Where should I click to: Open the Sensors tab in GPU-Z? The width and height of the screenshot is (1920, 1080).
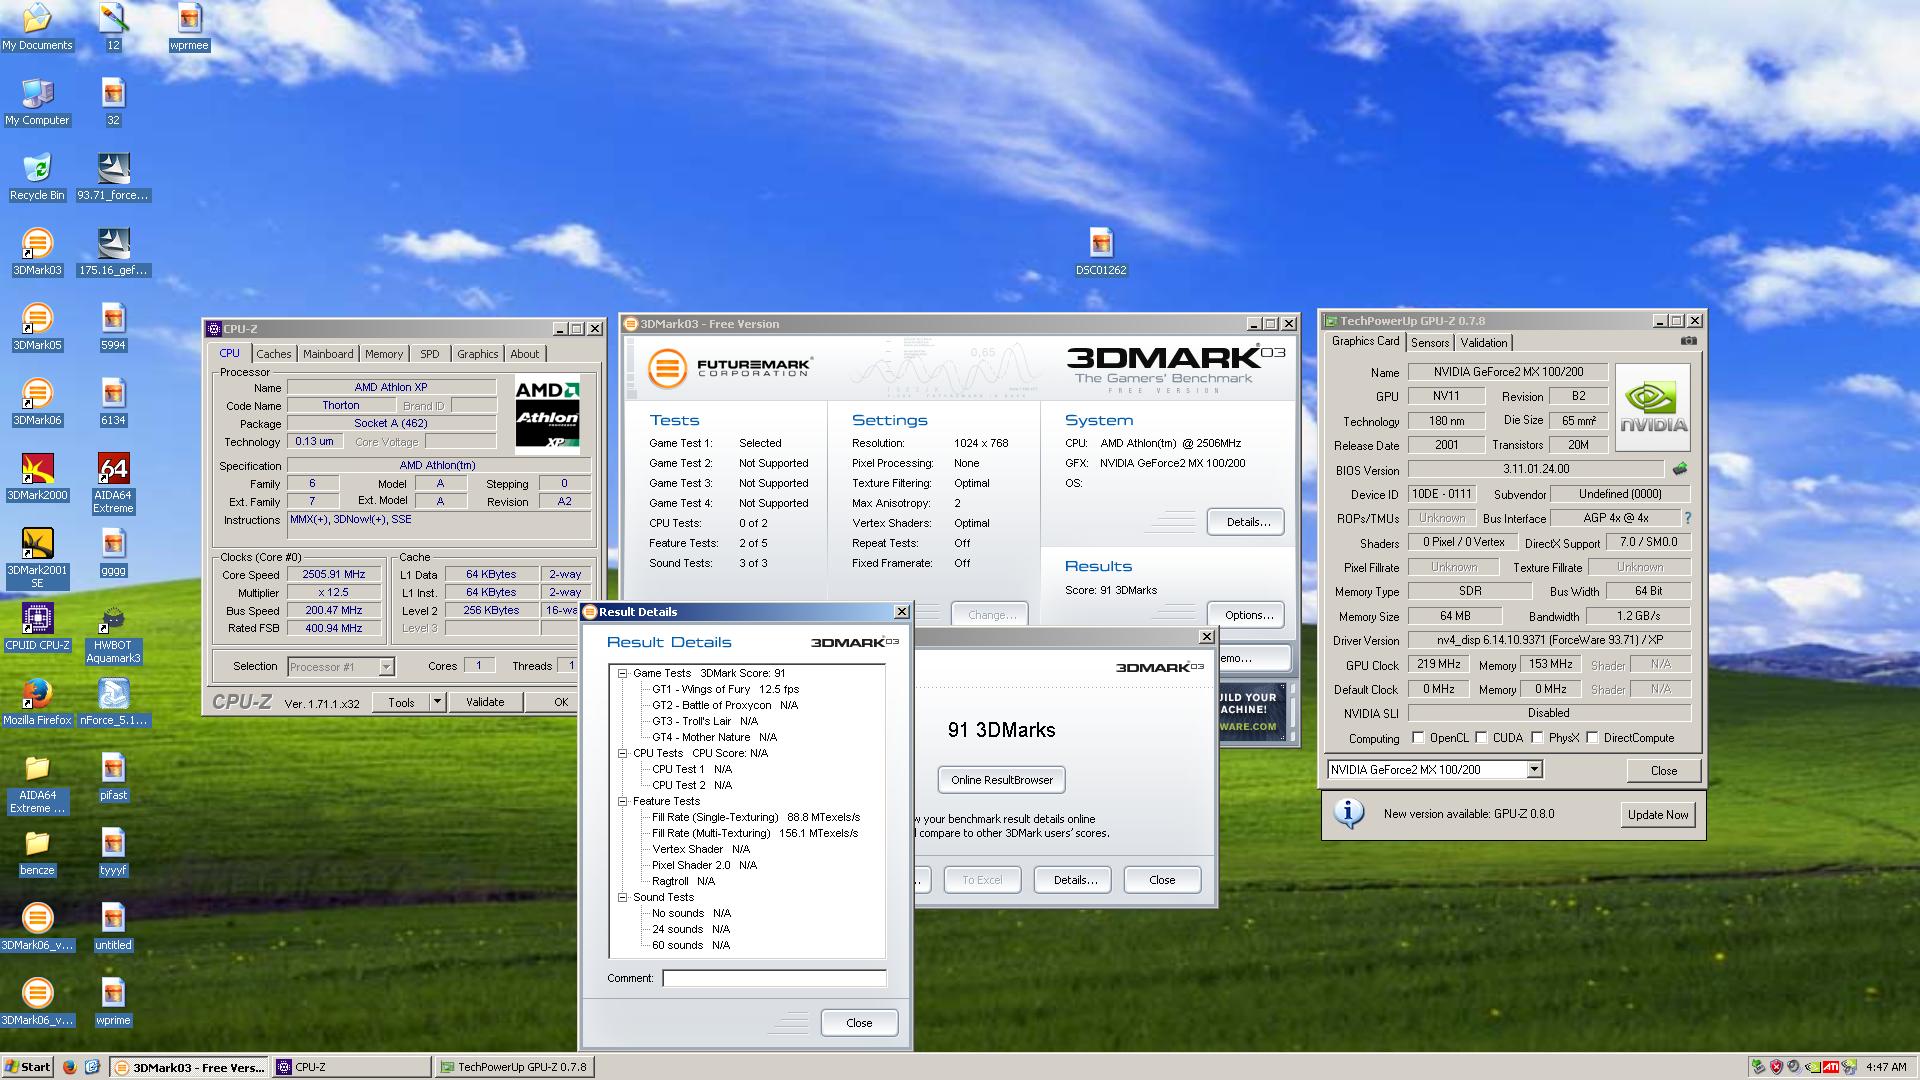click(1430, 342)
